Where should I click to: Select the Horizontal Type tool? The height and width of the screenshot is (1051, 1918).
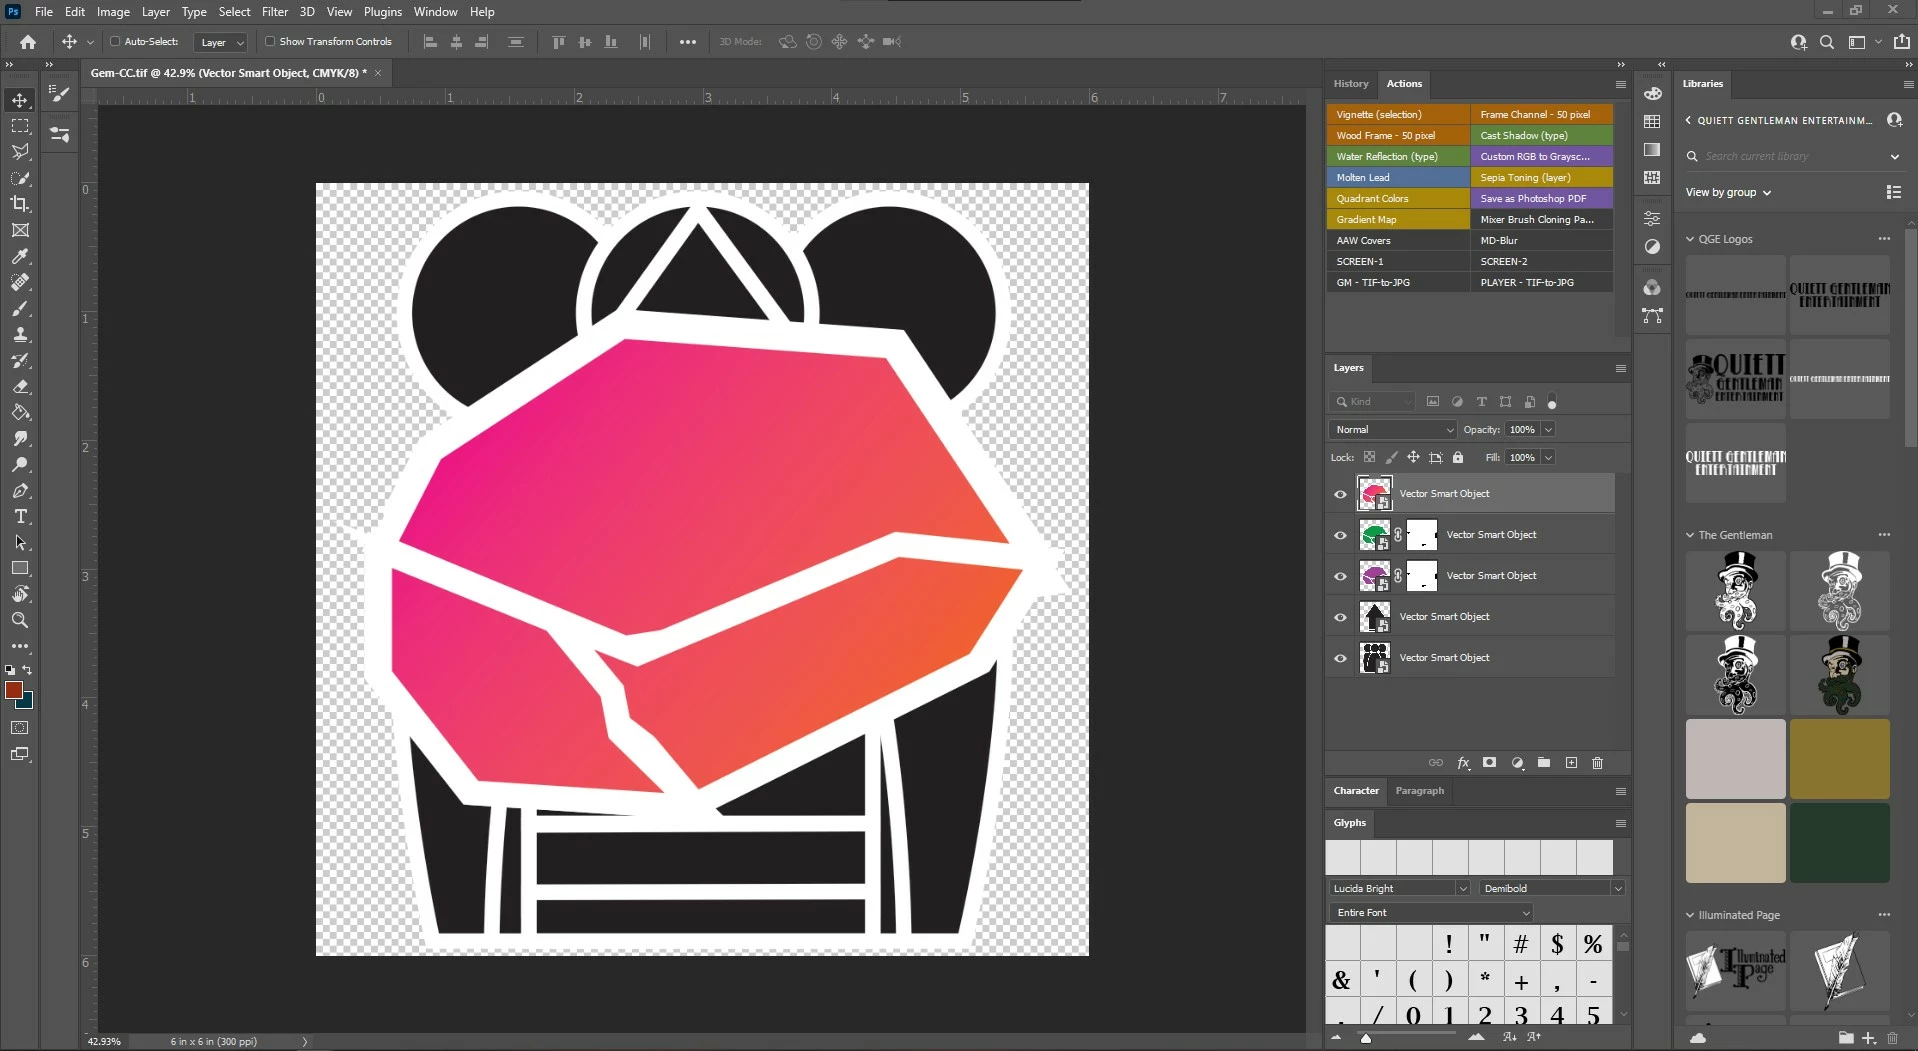[x=20, y=516]
